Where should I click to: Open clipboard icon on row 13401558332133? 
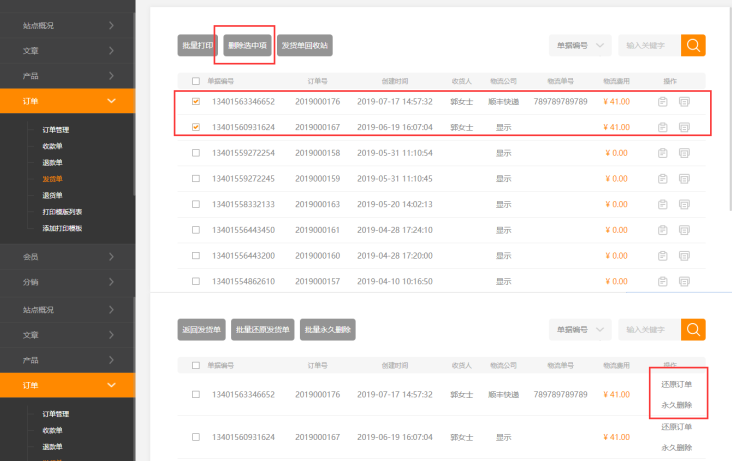coord(663,204)
